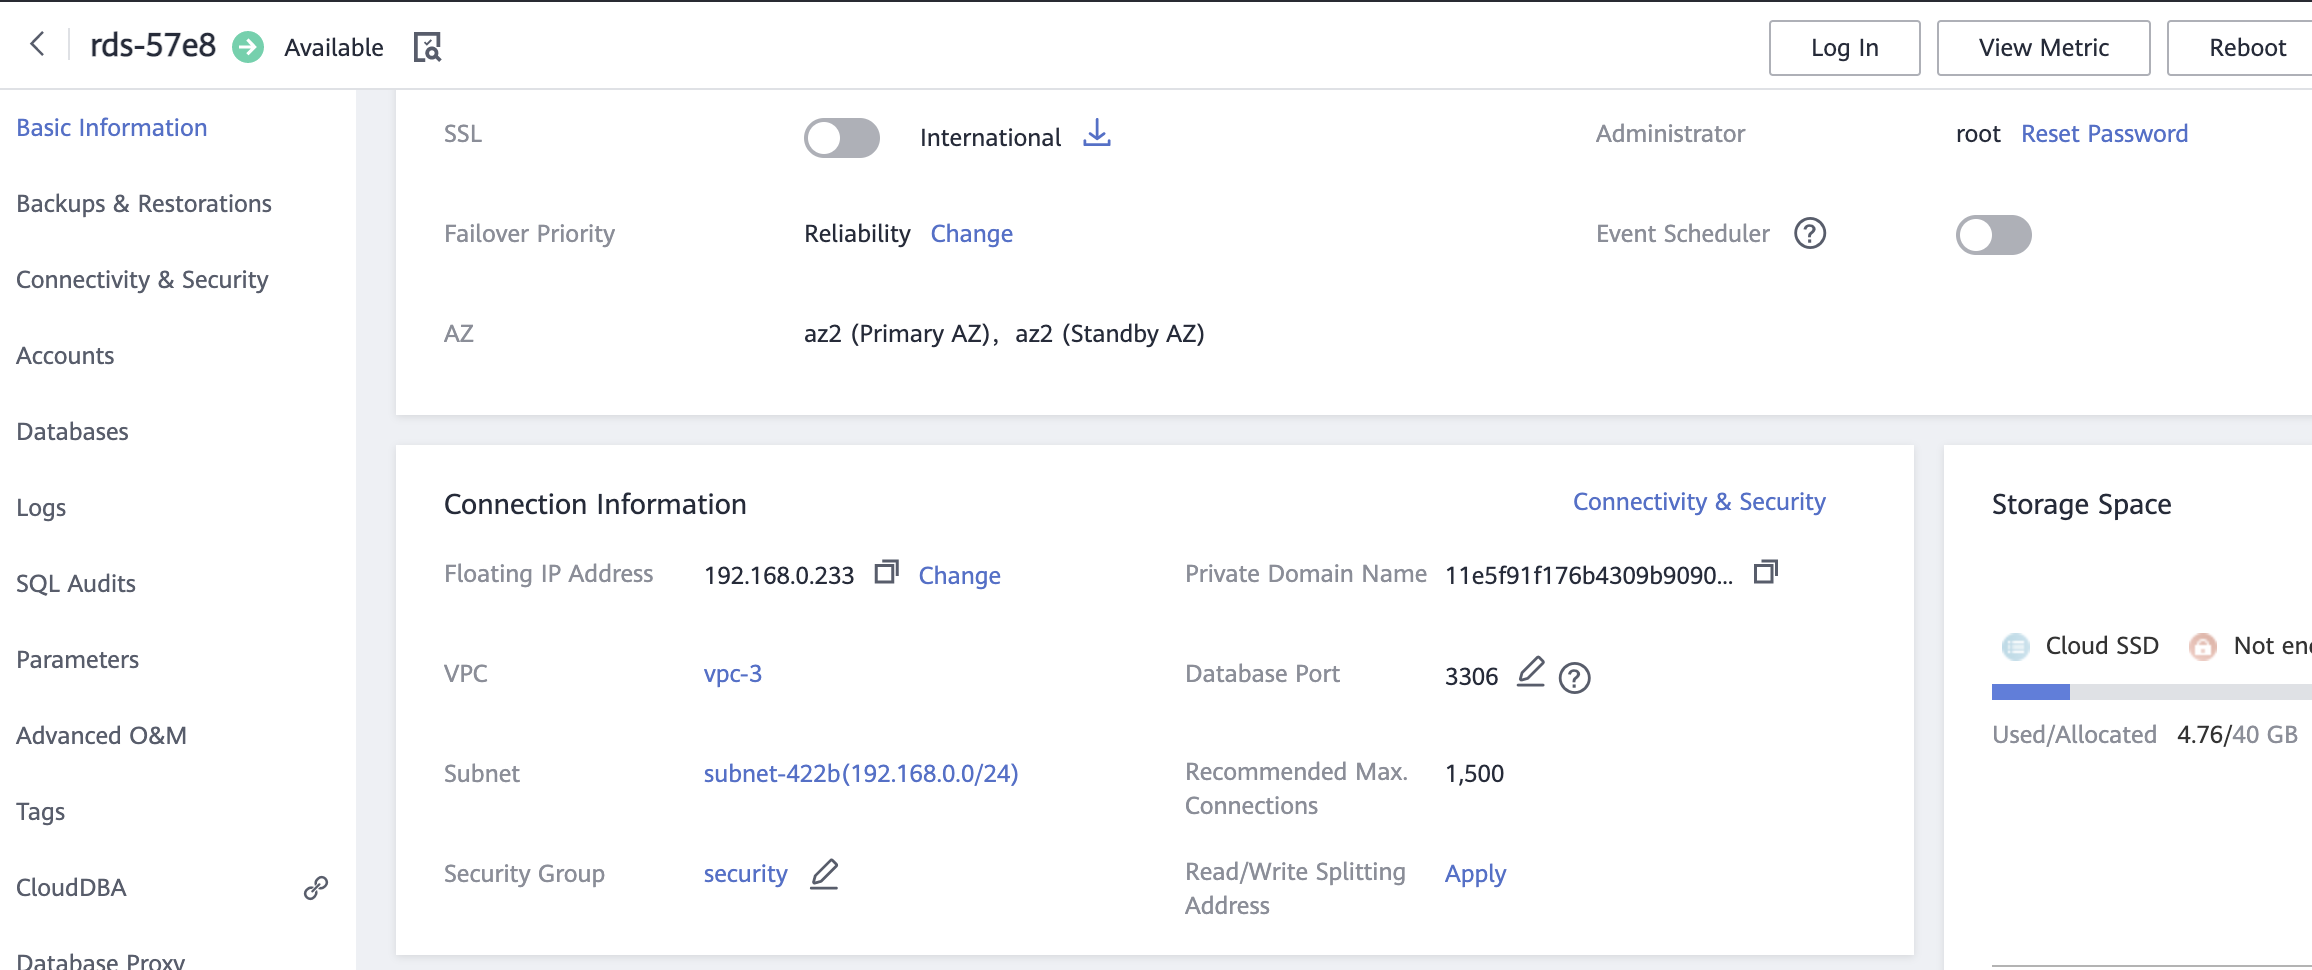The width and height of the screenshot is (2312, 970).
Task: Click Reset Password link for root
Action: (x=2104, y=134)
